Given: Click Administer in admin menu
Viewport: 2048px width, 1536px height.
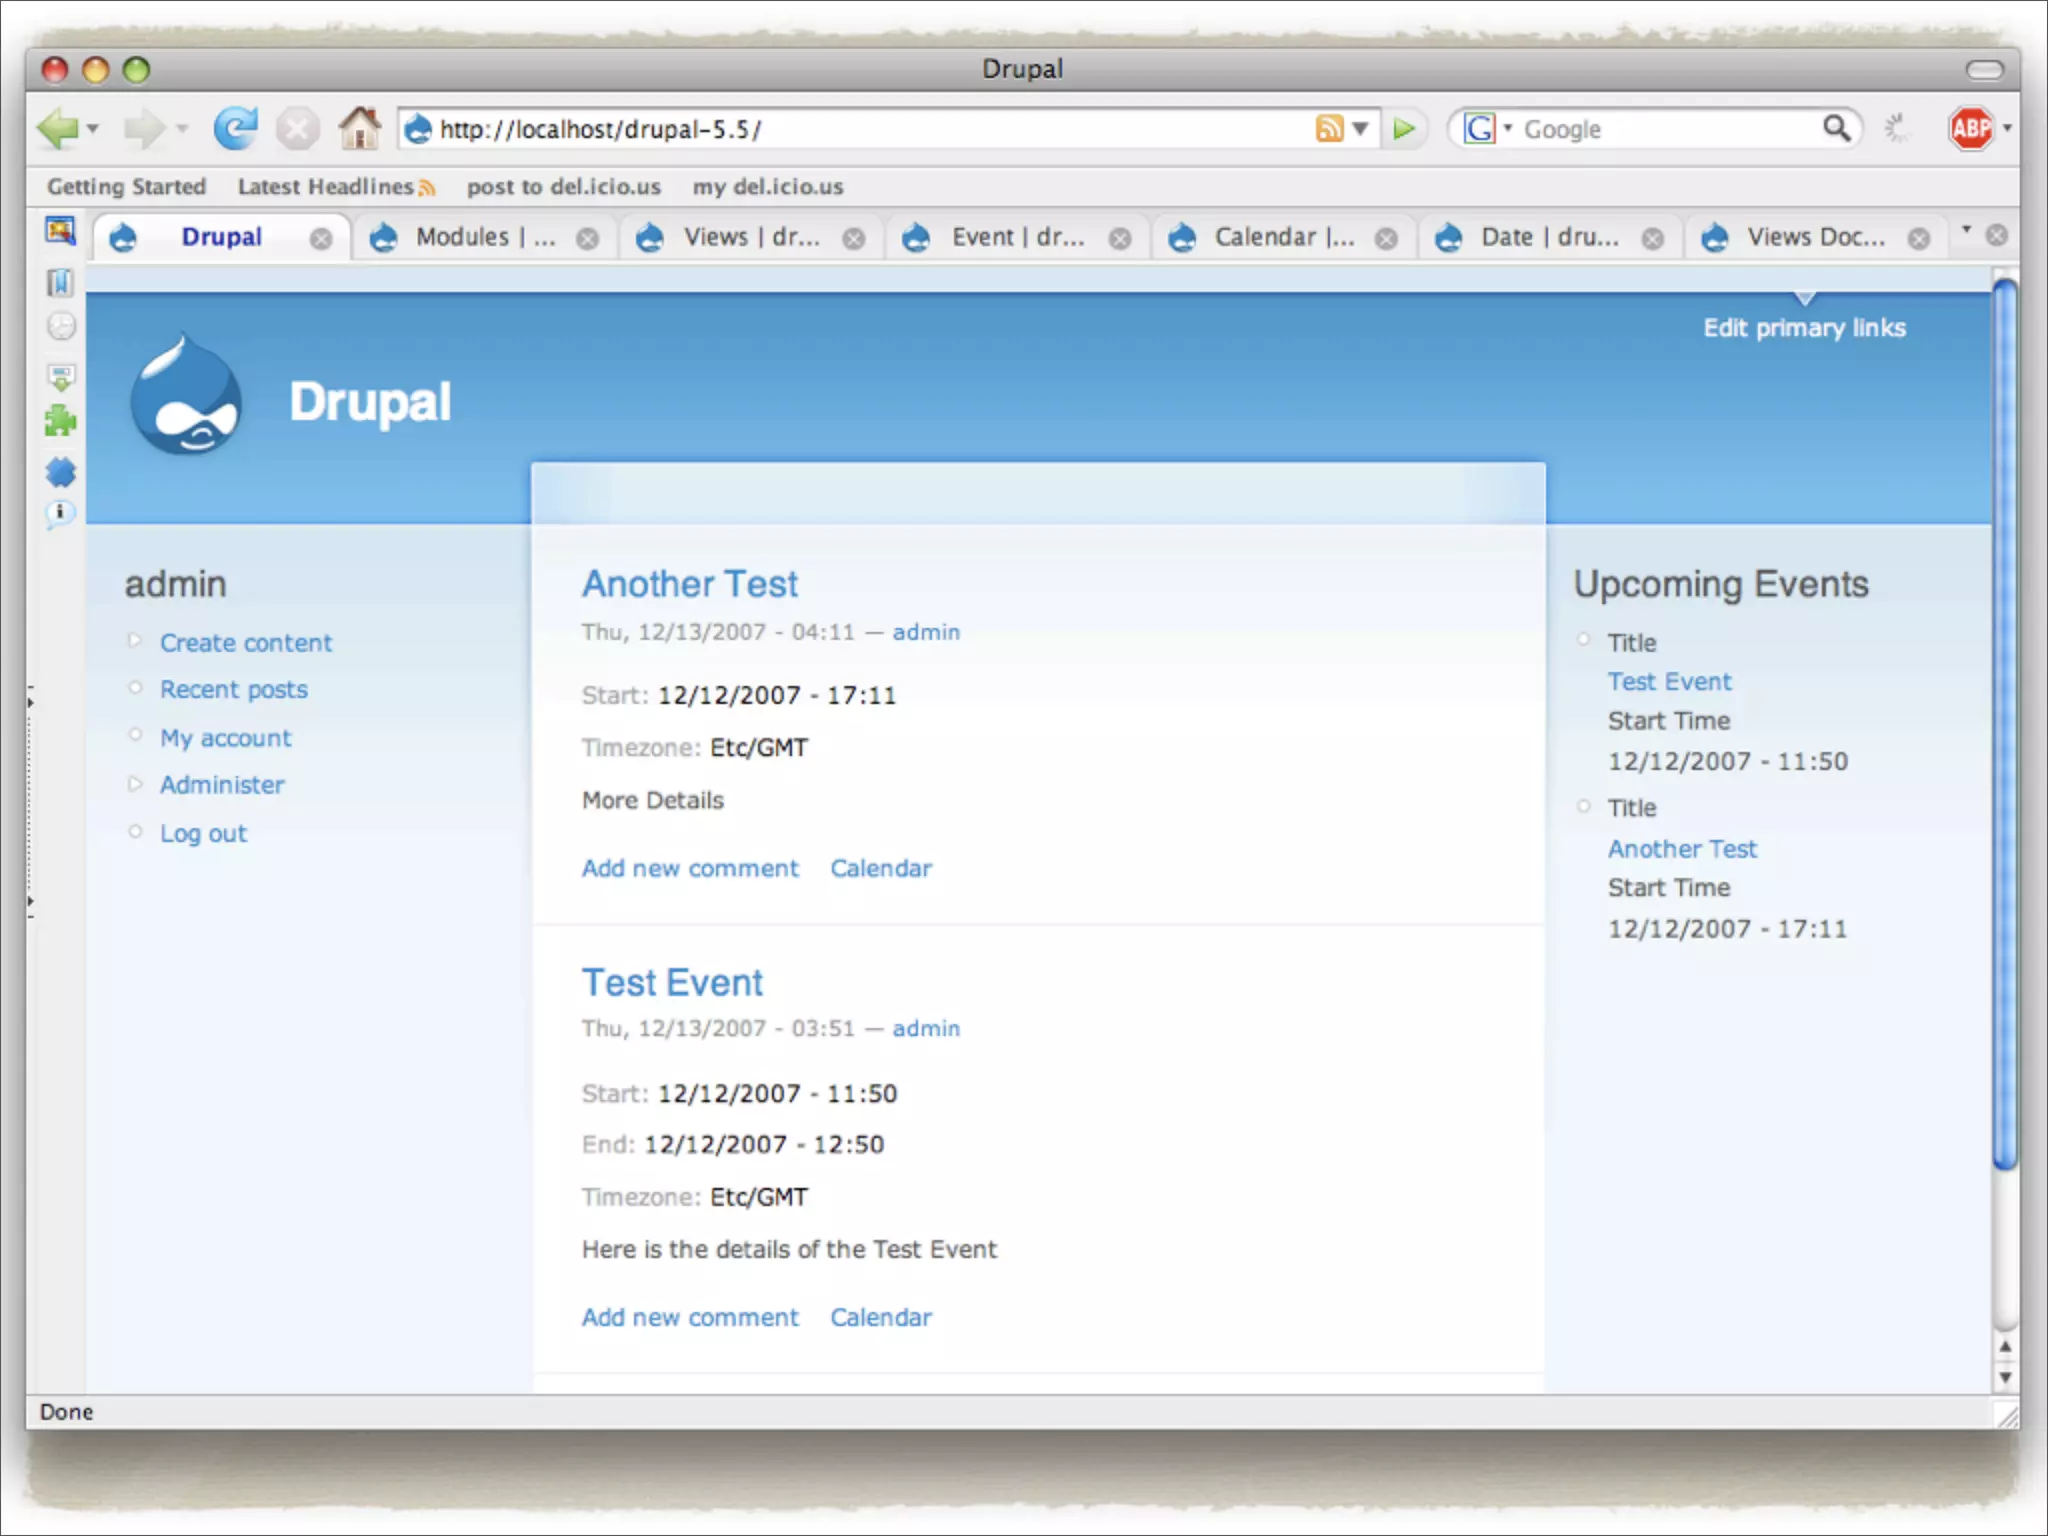Looking at the screenshot, I should pyautogui.click(x=222, y=785).
